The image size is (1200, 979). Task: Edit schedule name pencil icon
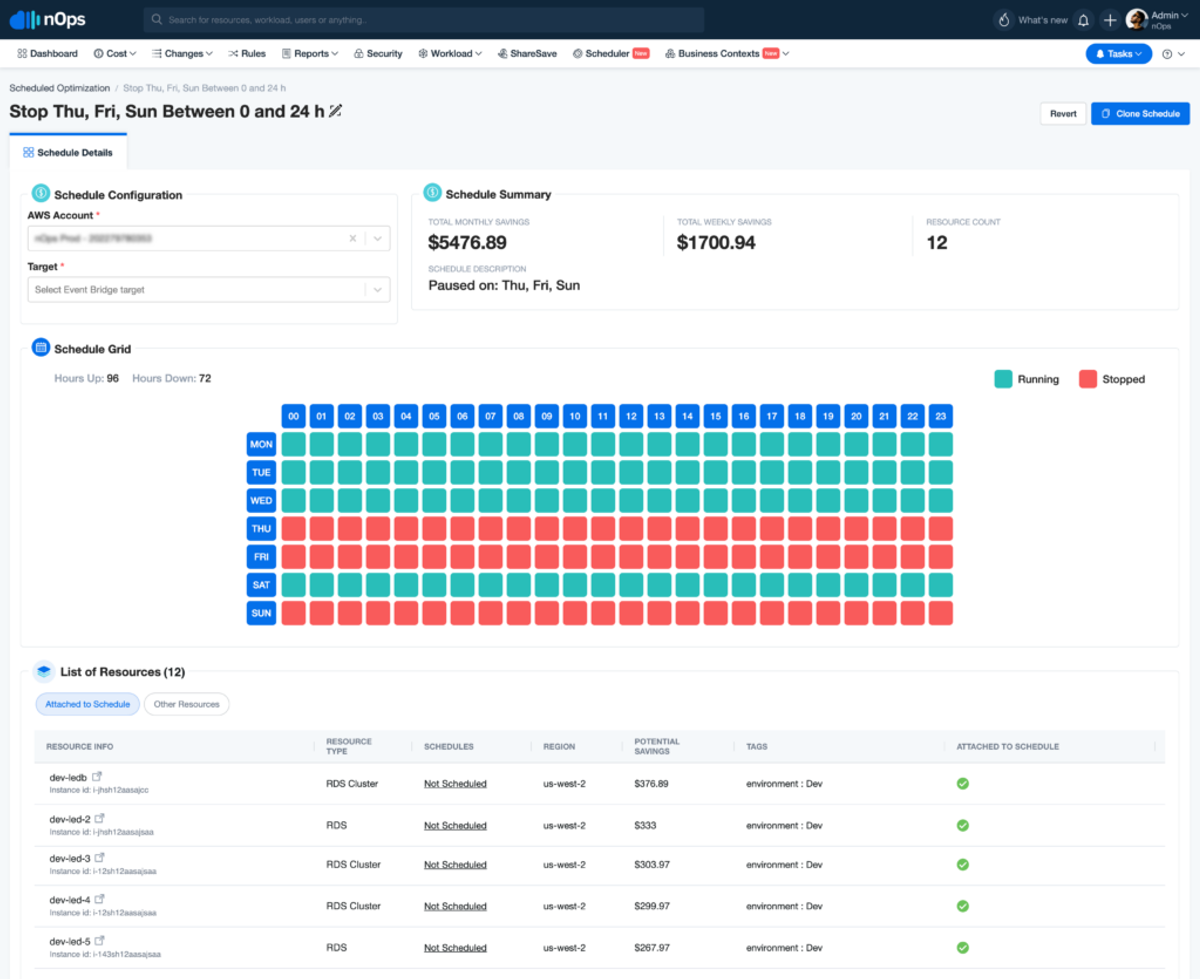335,111
